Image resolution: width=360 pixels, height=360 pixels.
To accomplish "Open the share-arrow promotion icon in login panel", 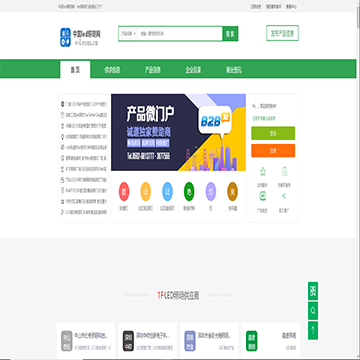I will pos(284,196).
